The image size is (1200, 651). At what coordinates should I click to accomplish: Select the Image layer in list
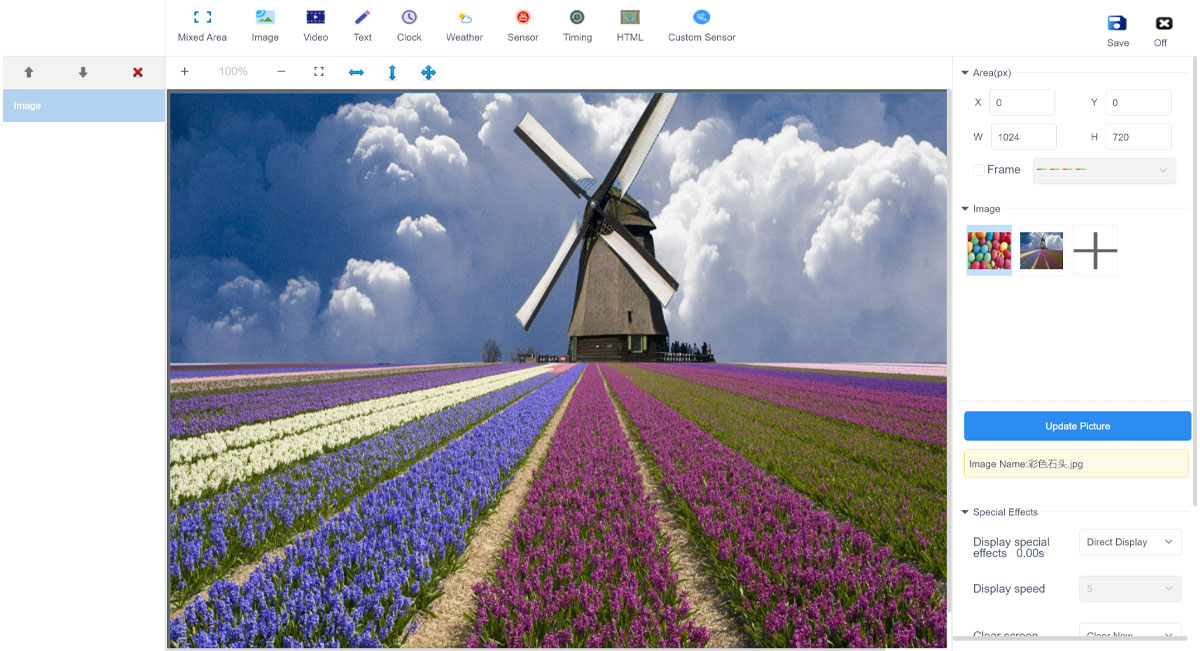[83, 106]
